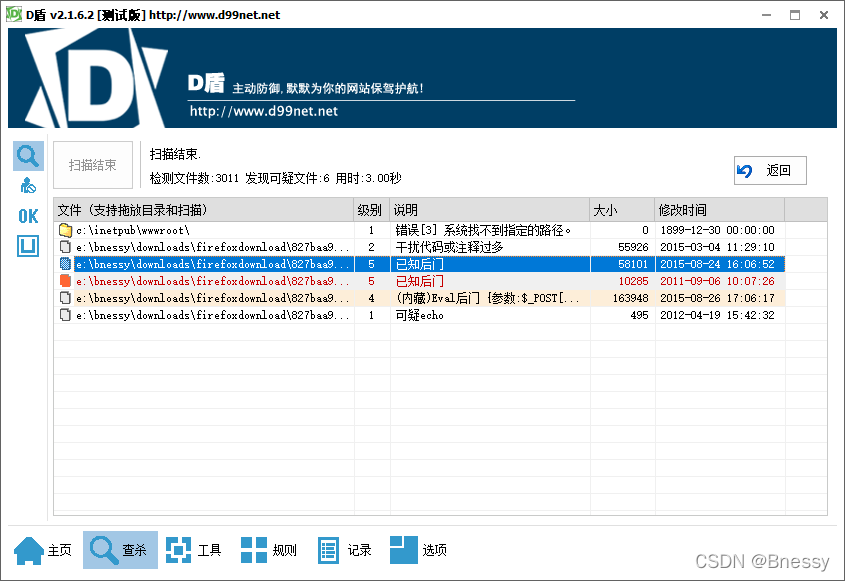
Task: Maximize the D盾 window
Action: (795, 15)
